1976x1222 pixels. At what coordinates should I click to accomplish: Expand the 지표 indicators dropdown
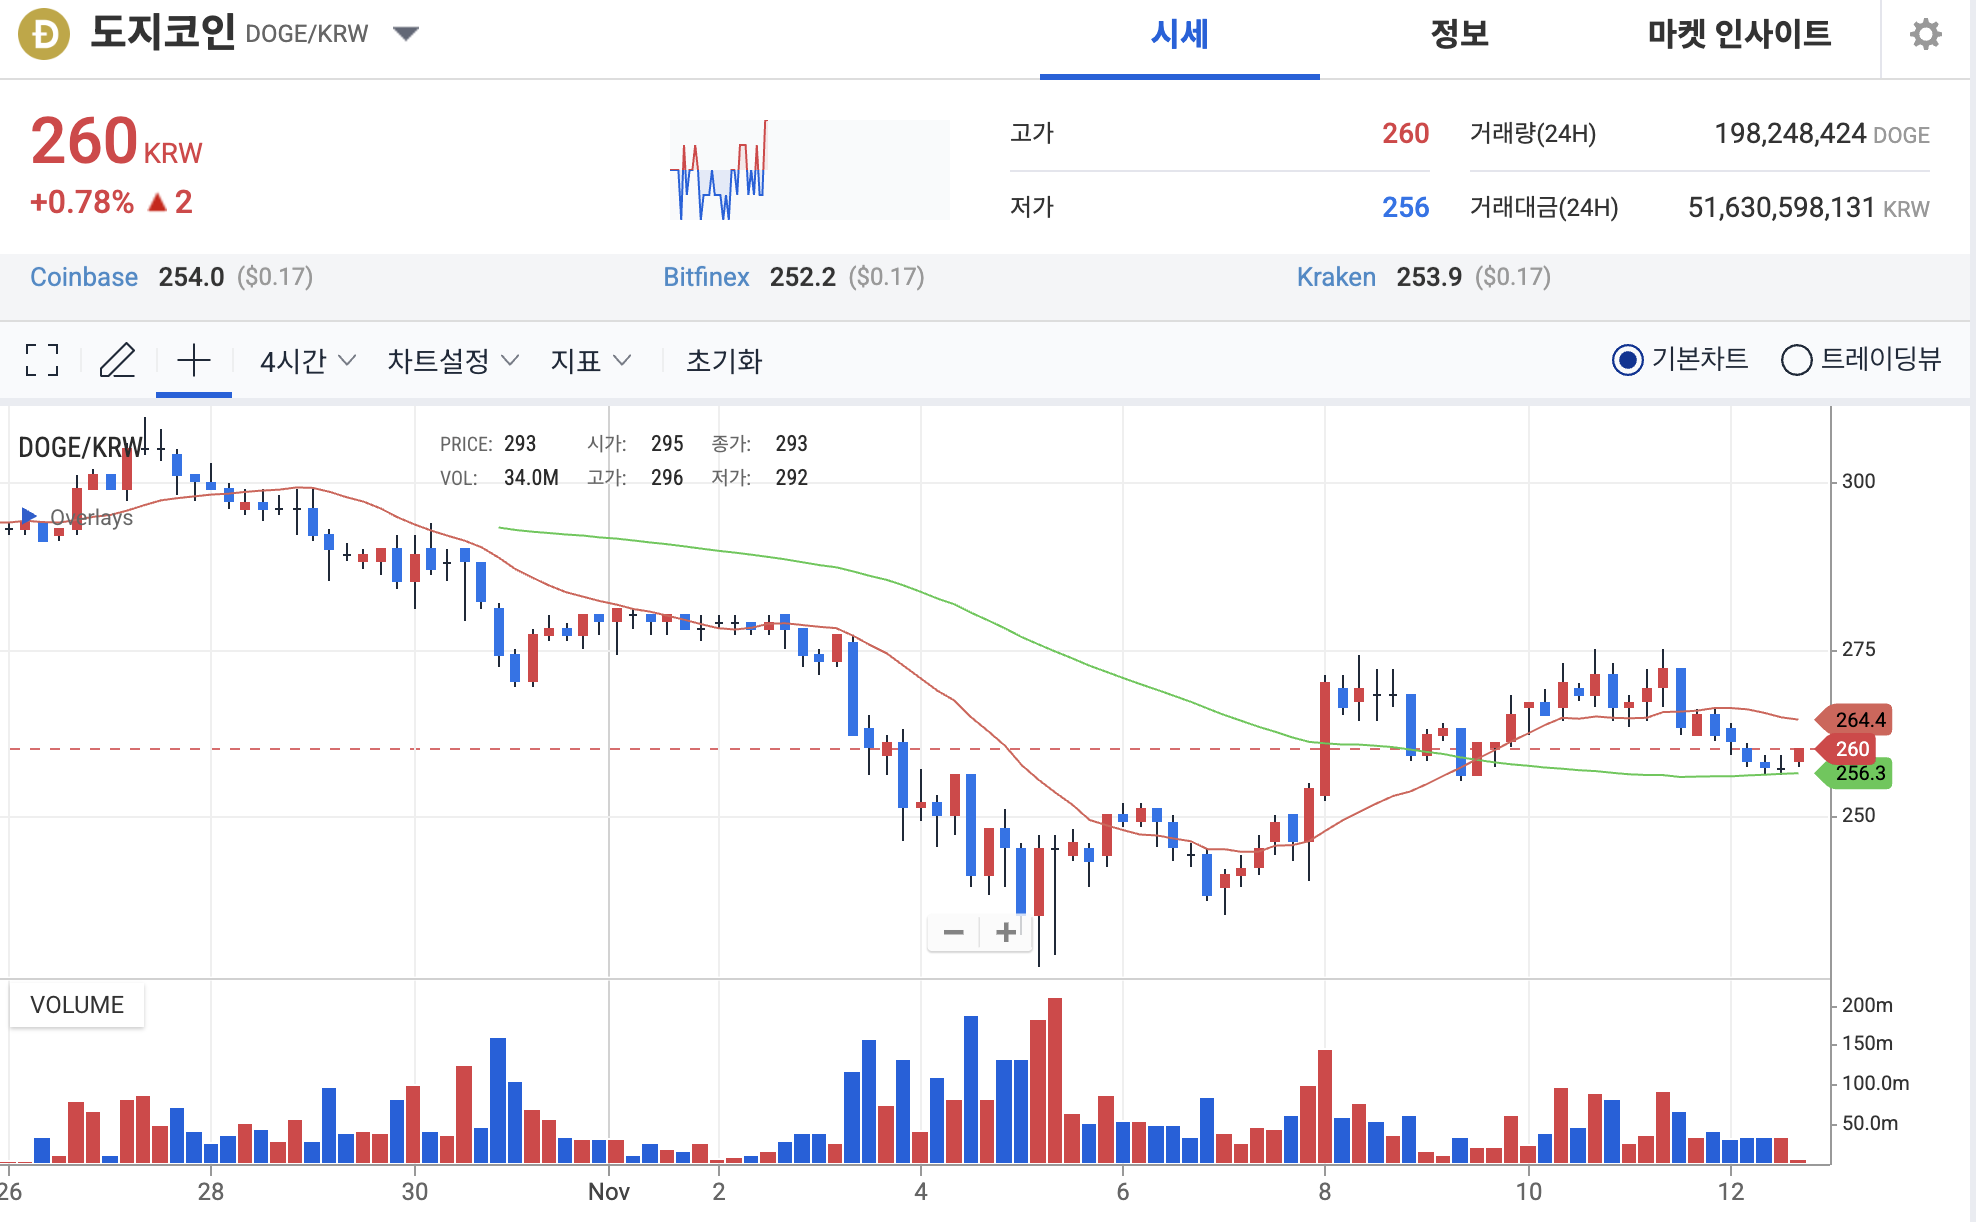coord(591,361)
